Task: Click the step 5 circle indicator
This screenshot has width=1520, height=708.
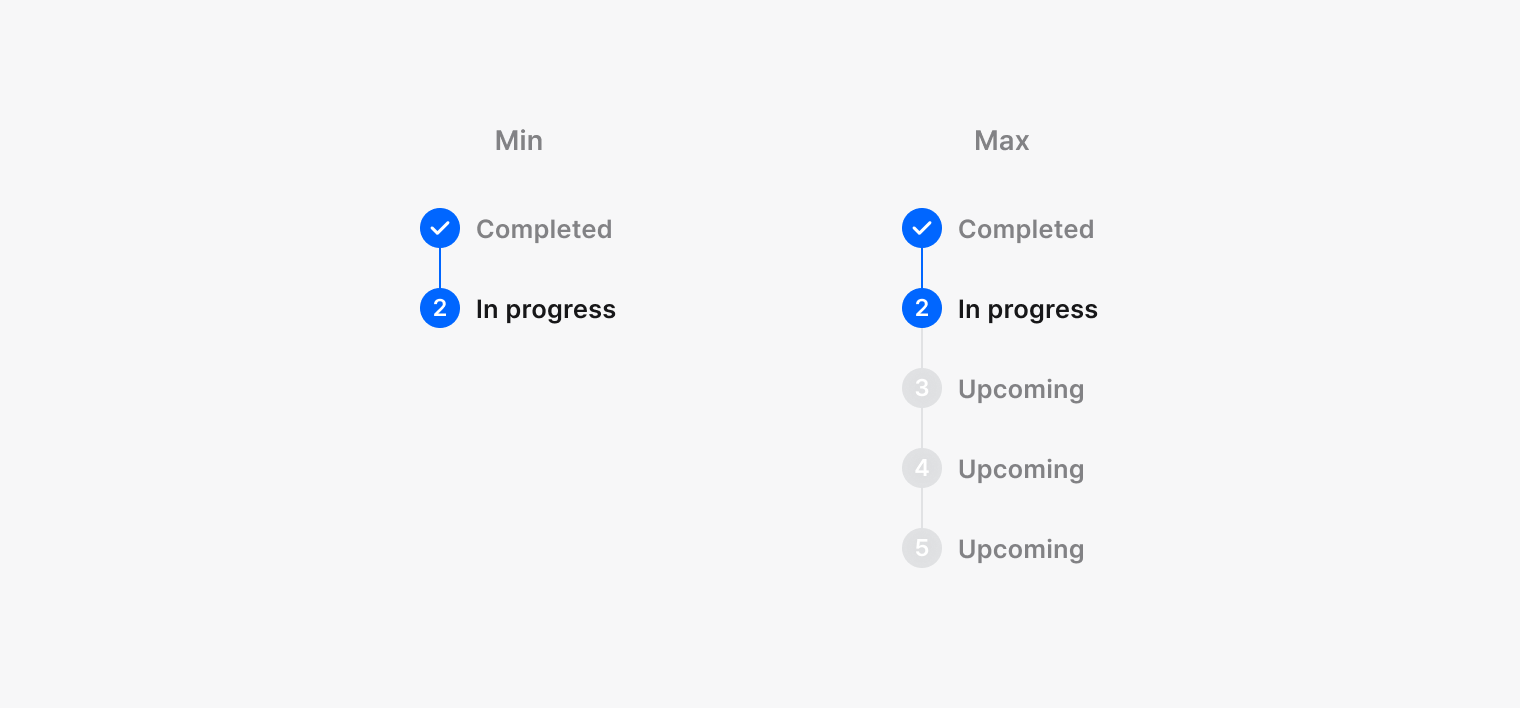Action: (x=922, y=548)
